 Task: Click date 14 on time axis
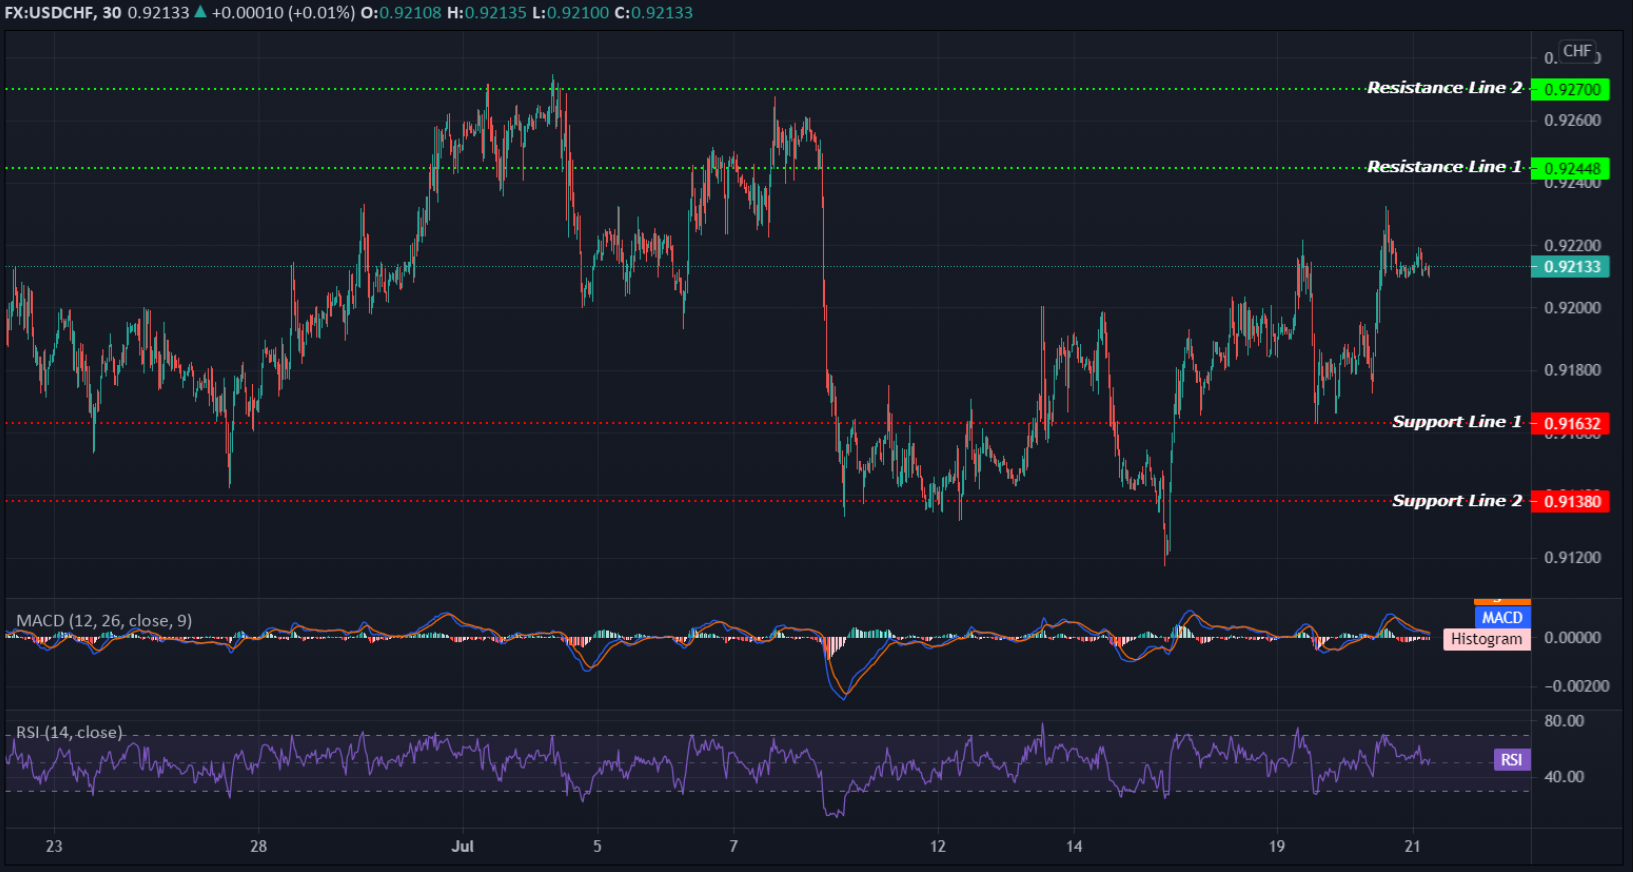click(x=1074, y=847)
